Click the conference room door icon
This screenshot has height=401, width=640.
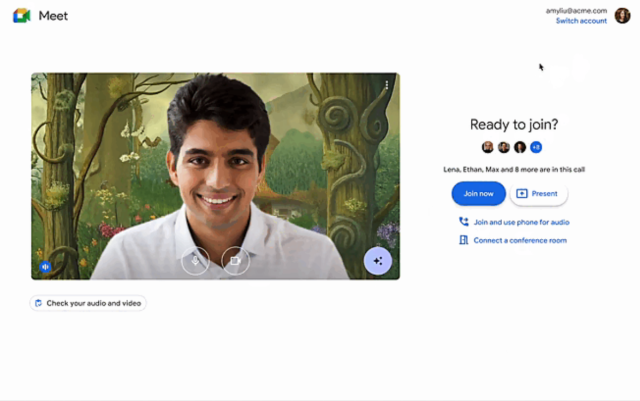click(x=463, y=240)
